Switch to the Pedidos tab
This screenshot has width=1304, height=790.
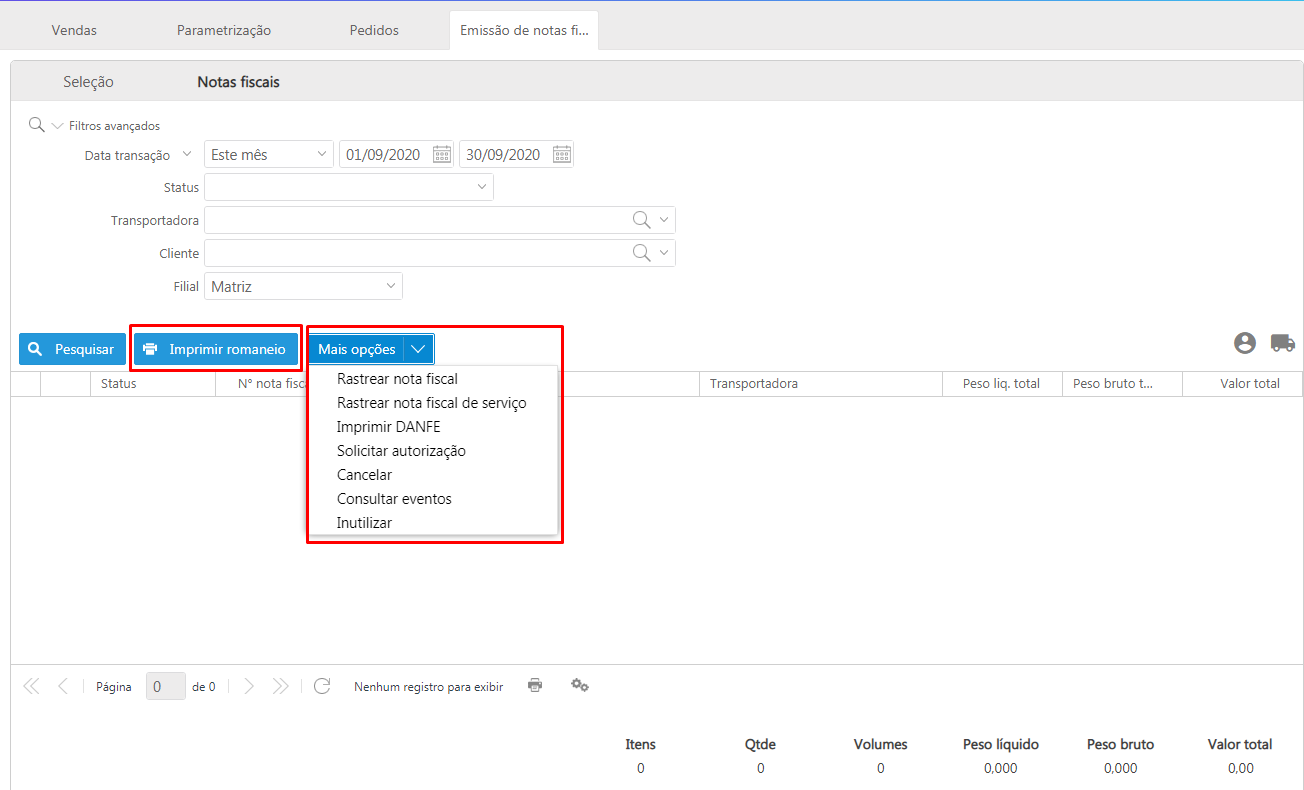click(x=374, y=30)
